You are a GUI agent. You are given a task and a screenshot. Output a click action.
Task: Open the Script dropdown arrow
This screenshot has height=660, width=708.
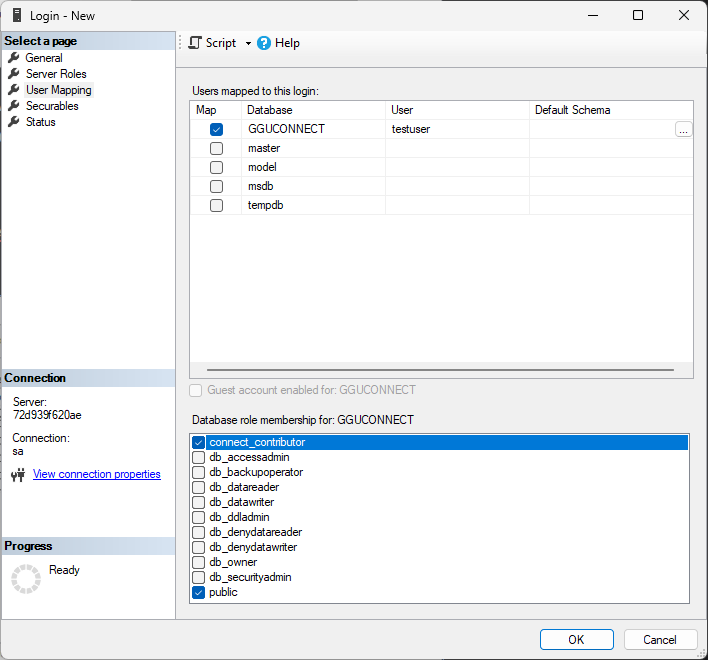point(248,44)
